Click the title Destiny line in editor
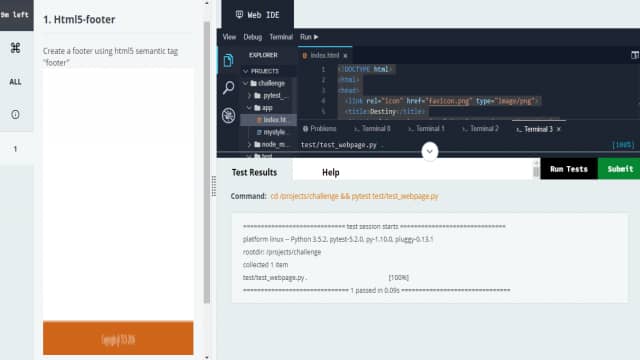This screenshot has height=360, width=640. click(385, 111)
